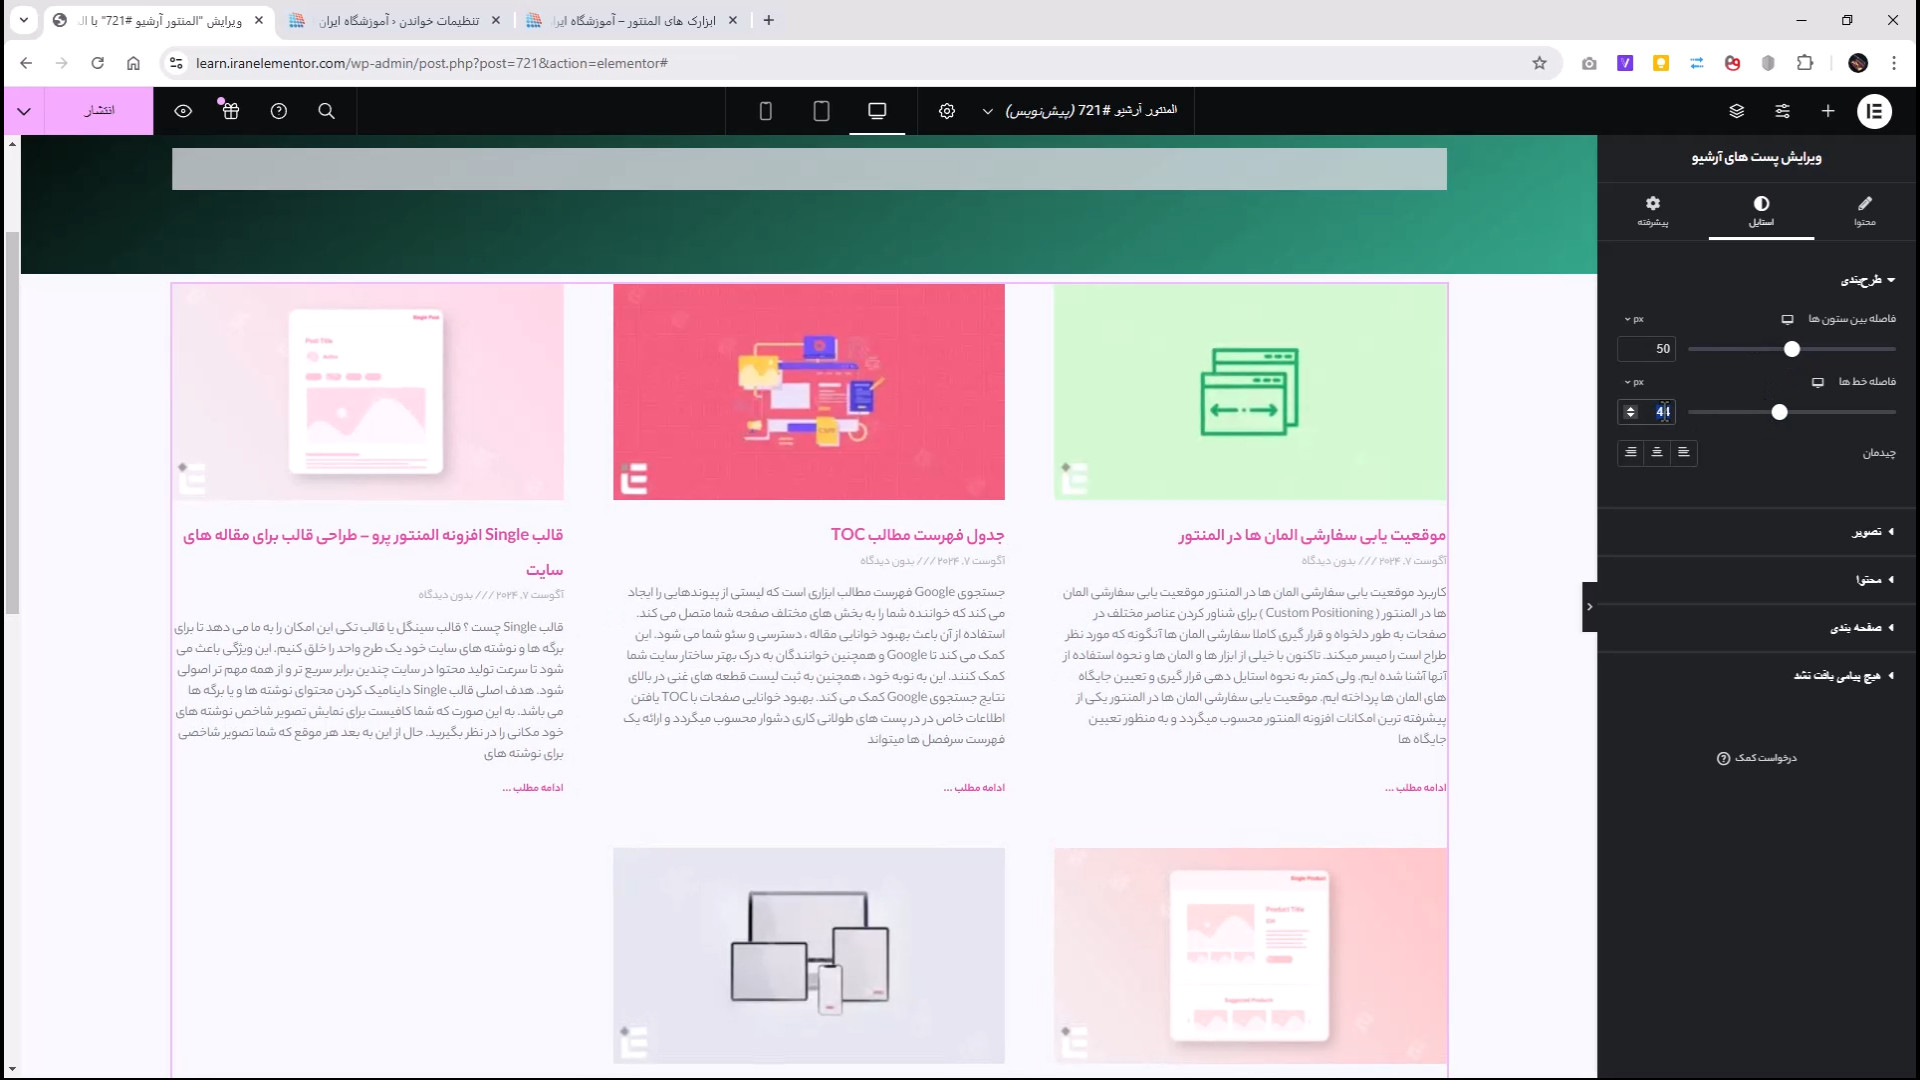Viewport: 1920px width, 1080px height.
Task: Bookmark this page with star icon
Action: (1539, 63)
